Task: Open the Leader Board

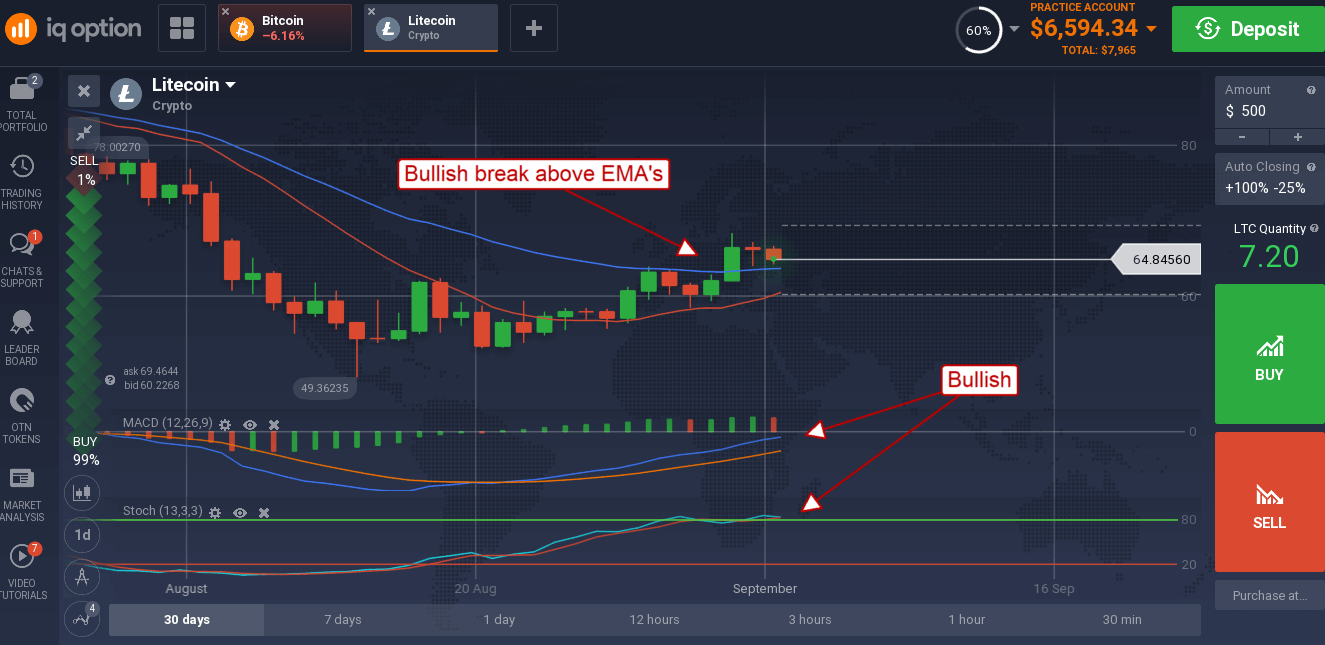Action: click(23, 338)
